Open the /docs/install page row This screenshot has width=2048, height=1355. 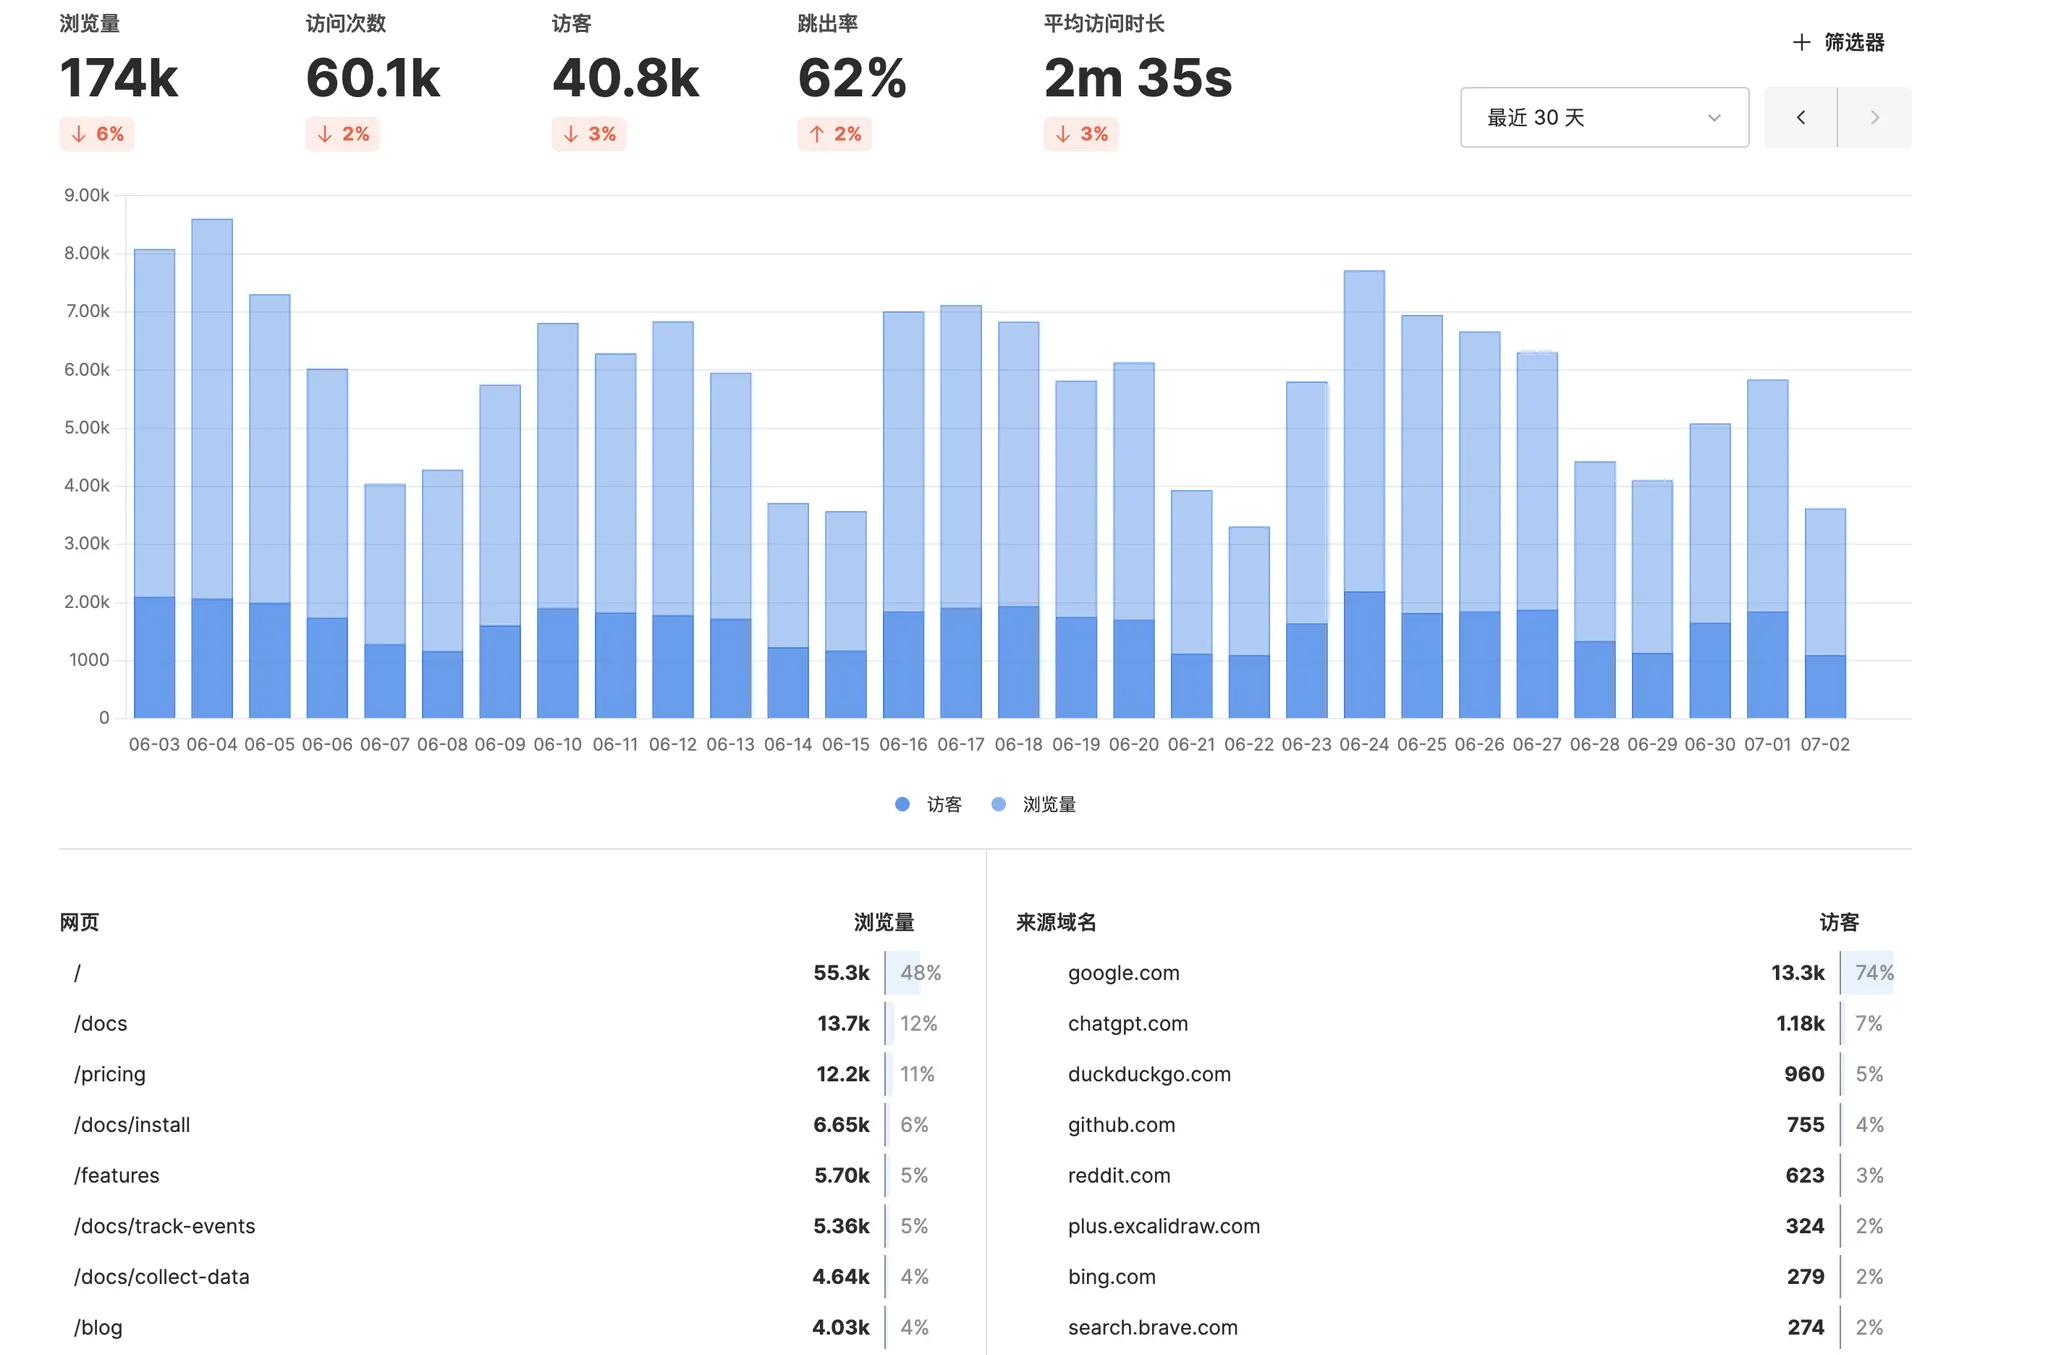132,1125
